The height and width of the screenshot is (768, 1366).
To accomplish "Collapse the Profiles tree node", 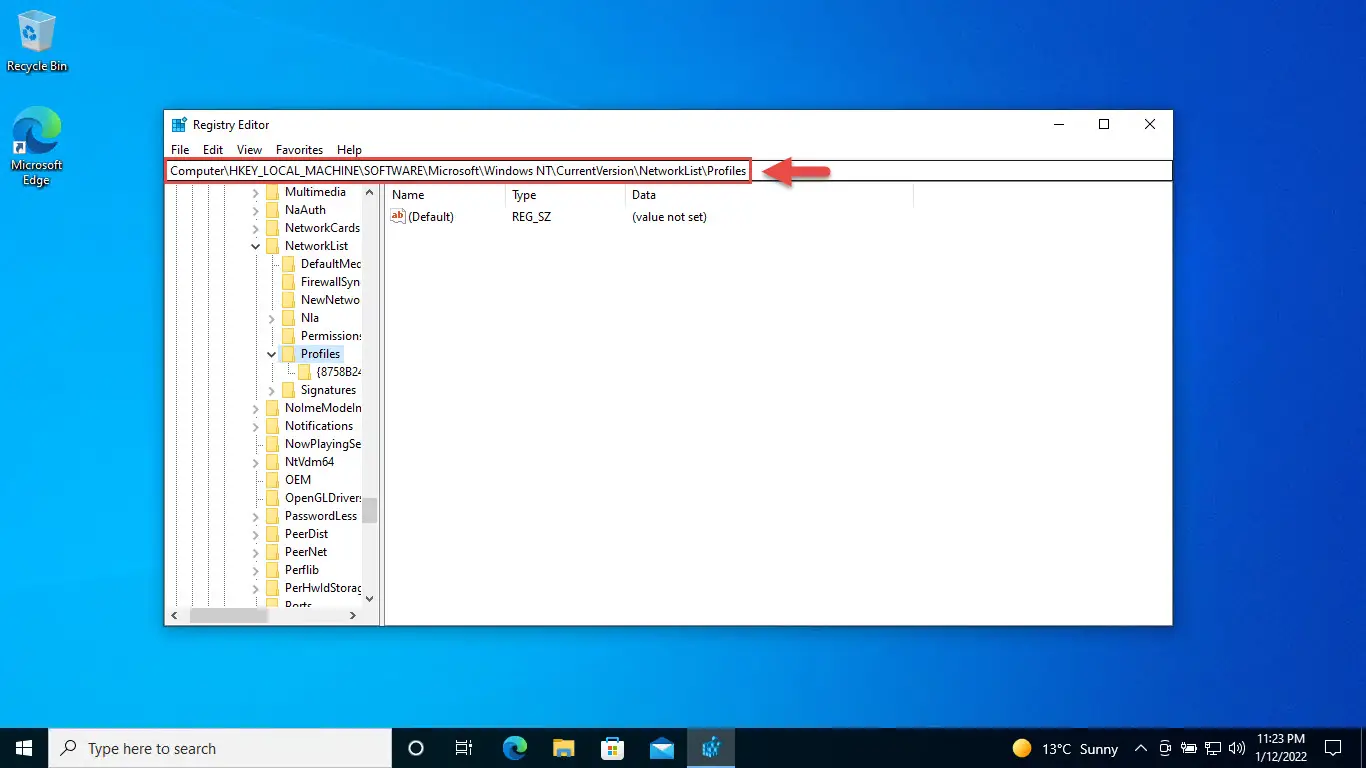I will (x=272, y=354).
